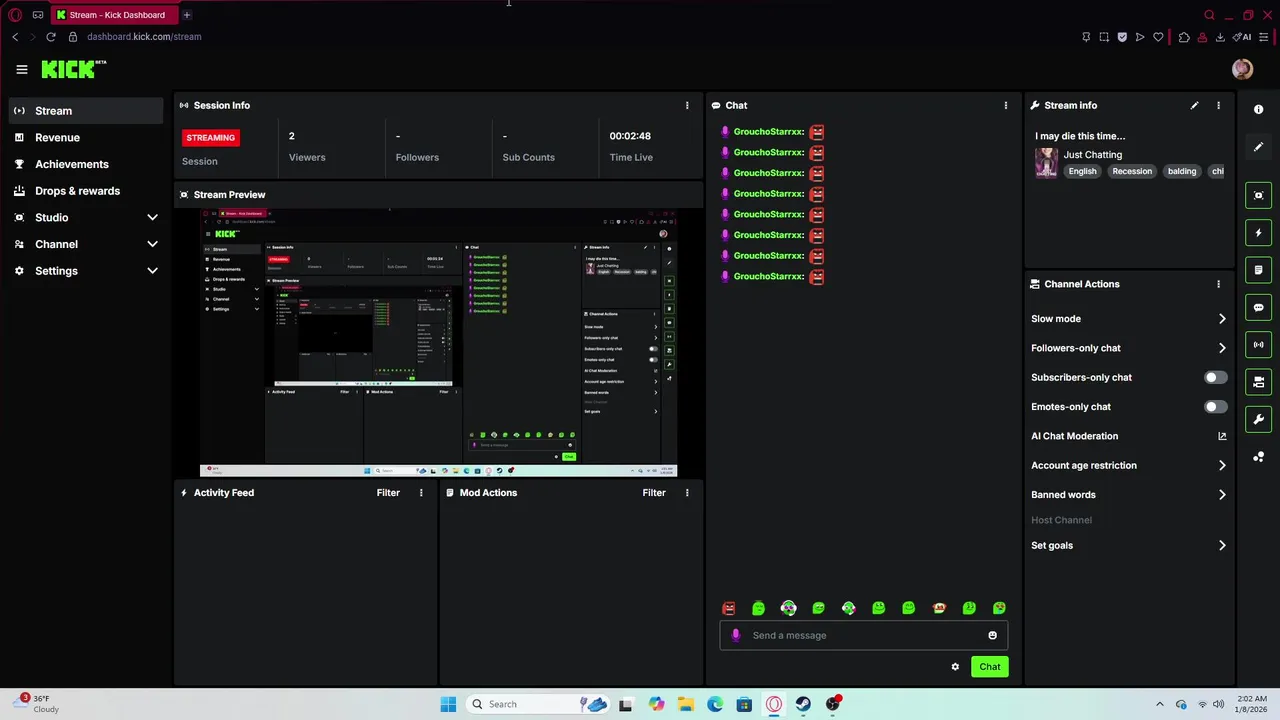This screenshot has width=1280, height=720.
Task: Insert the last heart-eyes emote in bar
Action: (999, 608)
